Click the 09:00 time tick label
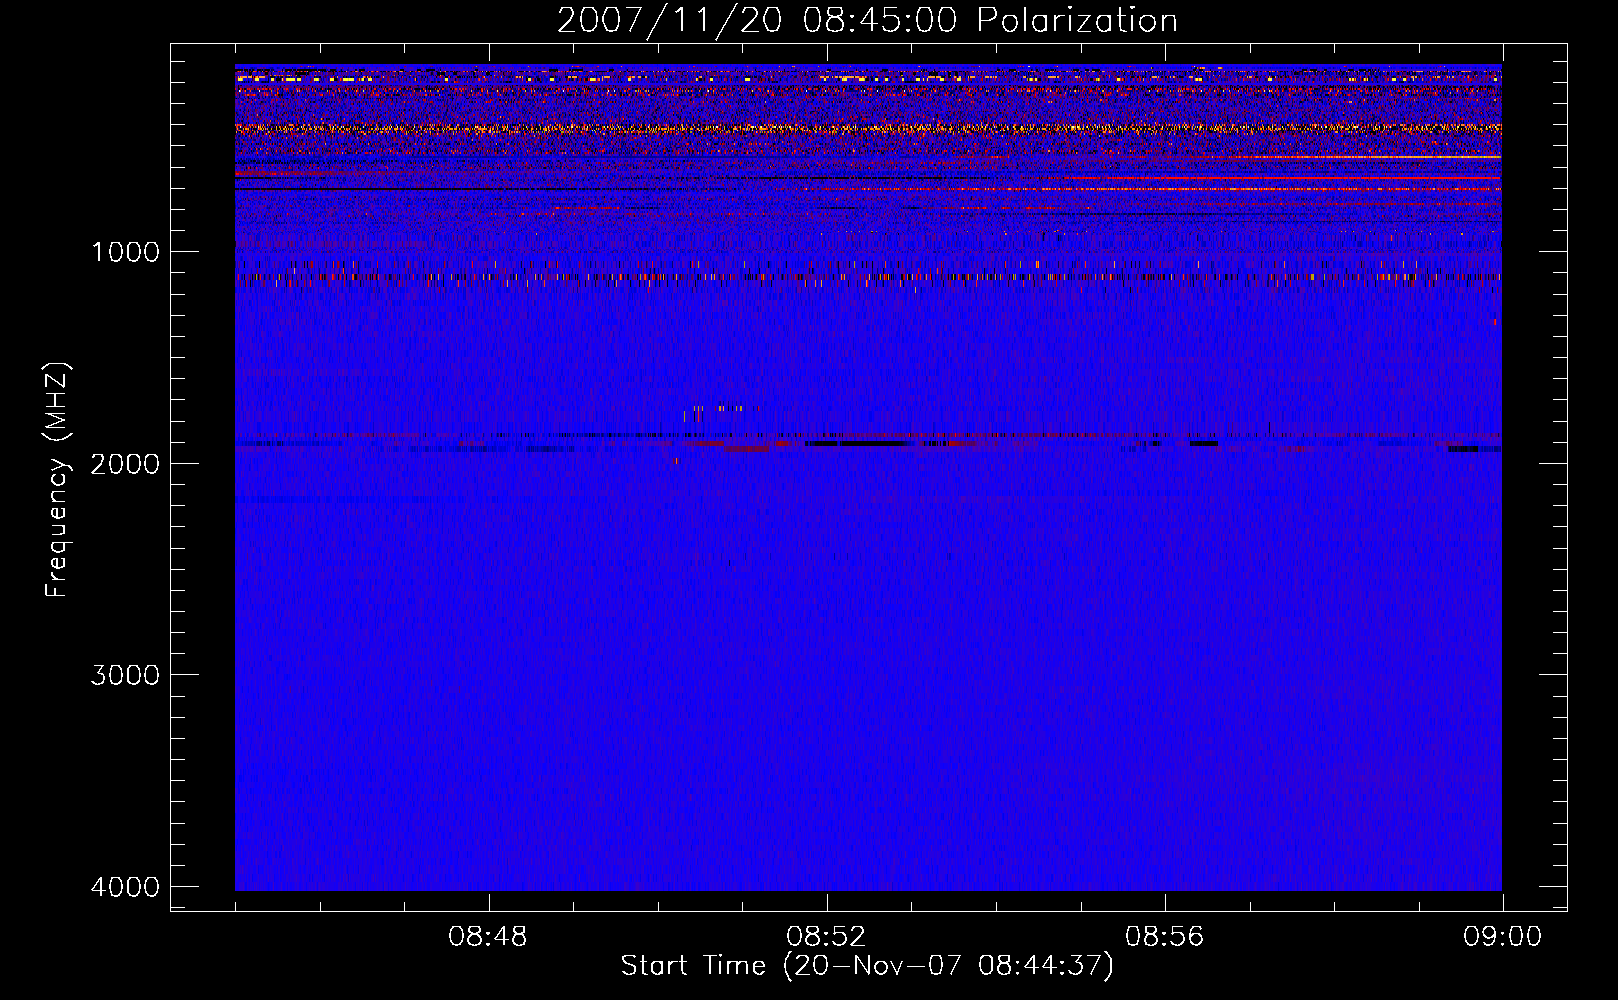The image size is (1618, 1000). [x=1502, y=937]
